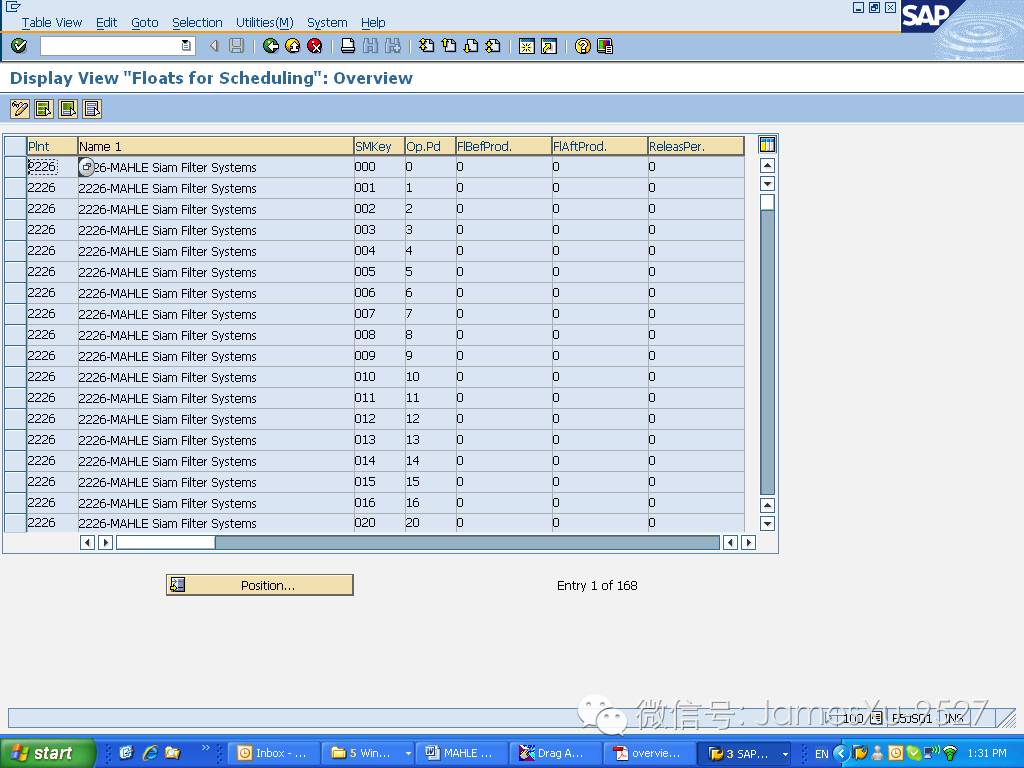Expand hidden system tray icons arrow

click(x=841, y=754)
